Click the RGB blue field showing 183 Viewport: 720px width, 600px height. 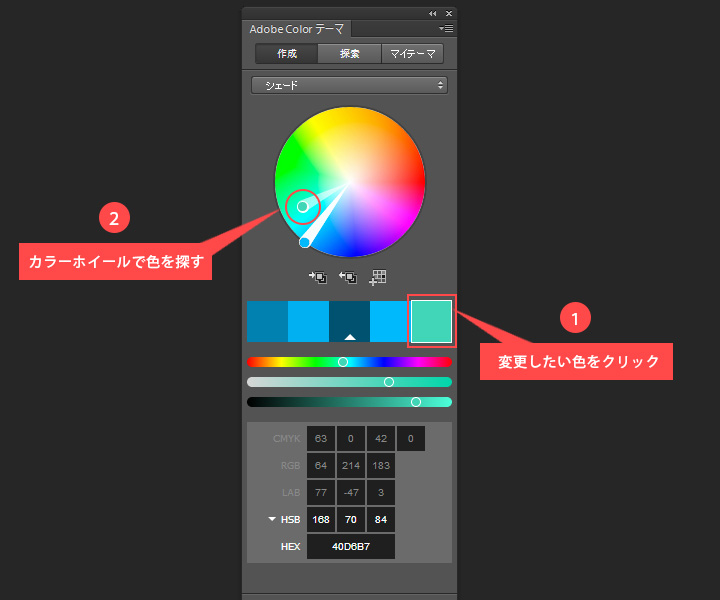coord(381,465)
